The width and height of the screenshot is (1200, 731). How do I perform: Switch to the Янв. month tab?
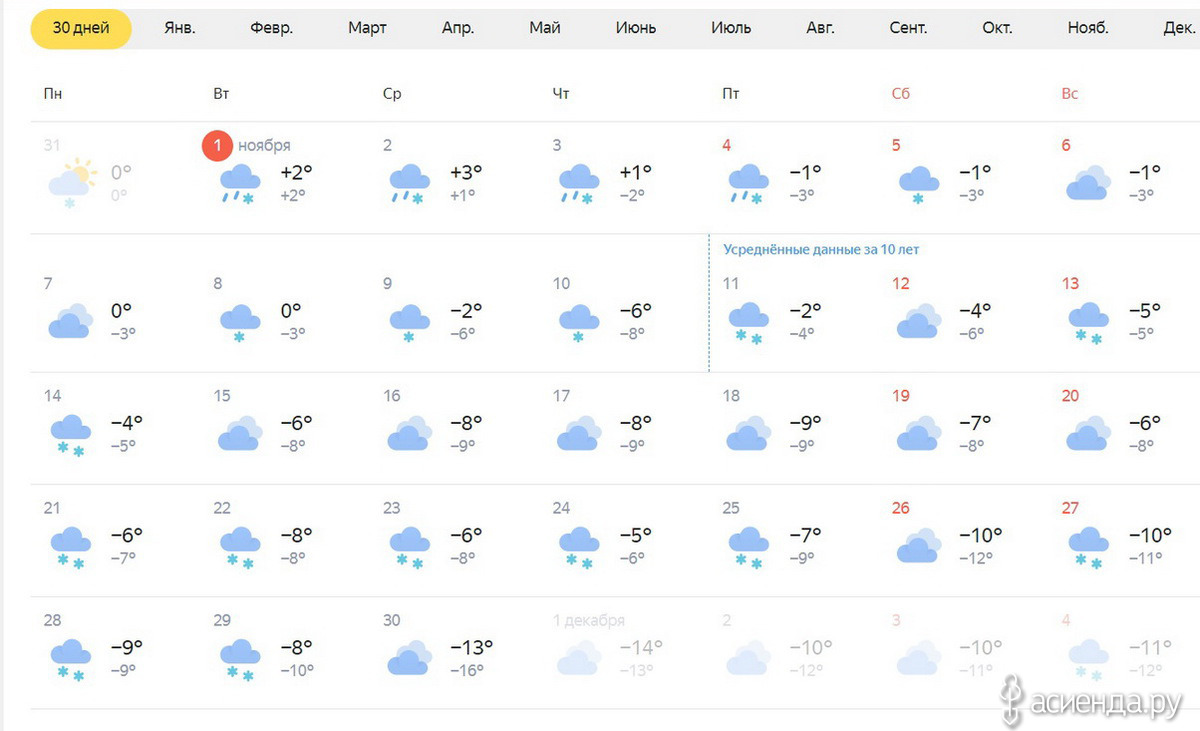pos(180,28)
